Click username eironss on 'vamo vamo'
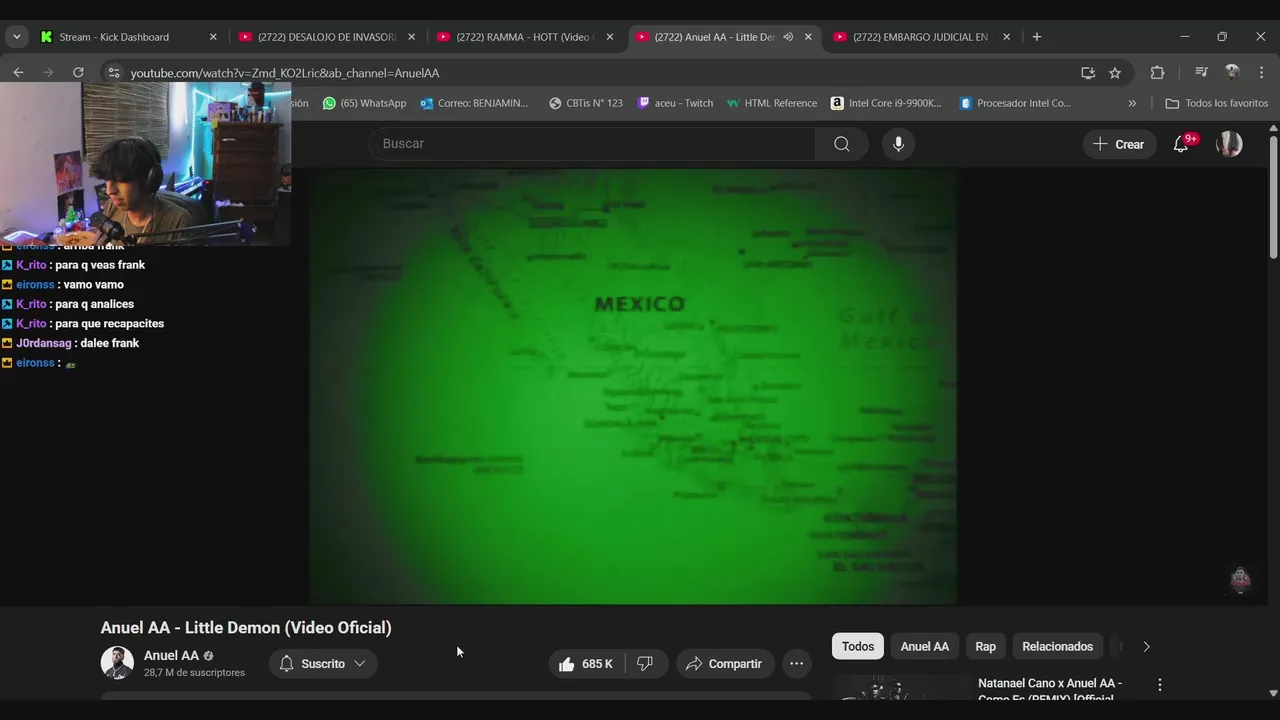The height and width of the screenshot is (720, 1280). click(x=35, y=285)
